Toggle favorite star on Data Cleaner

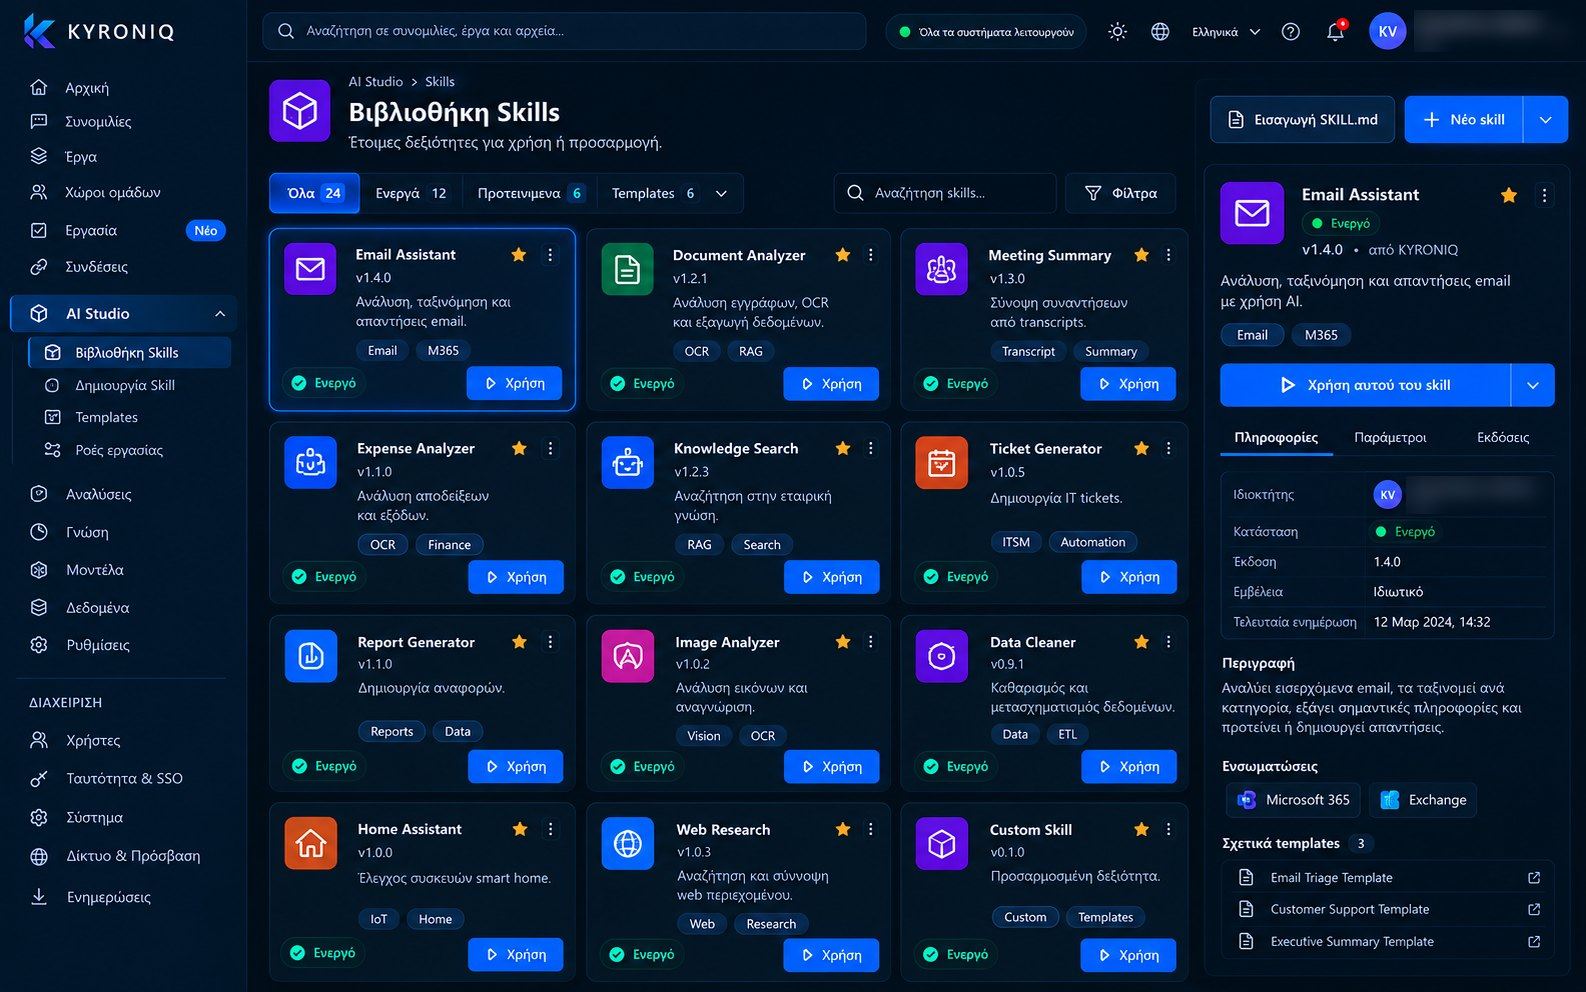pos(1141,642)
